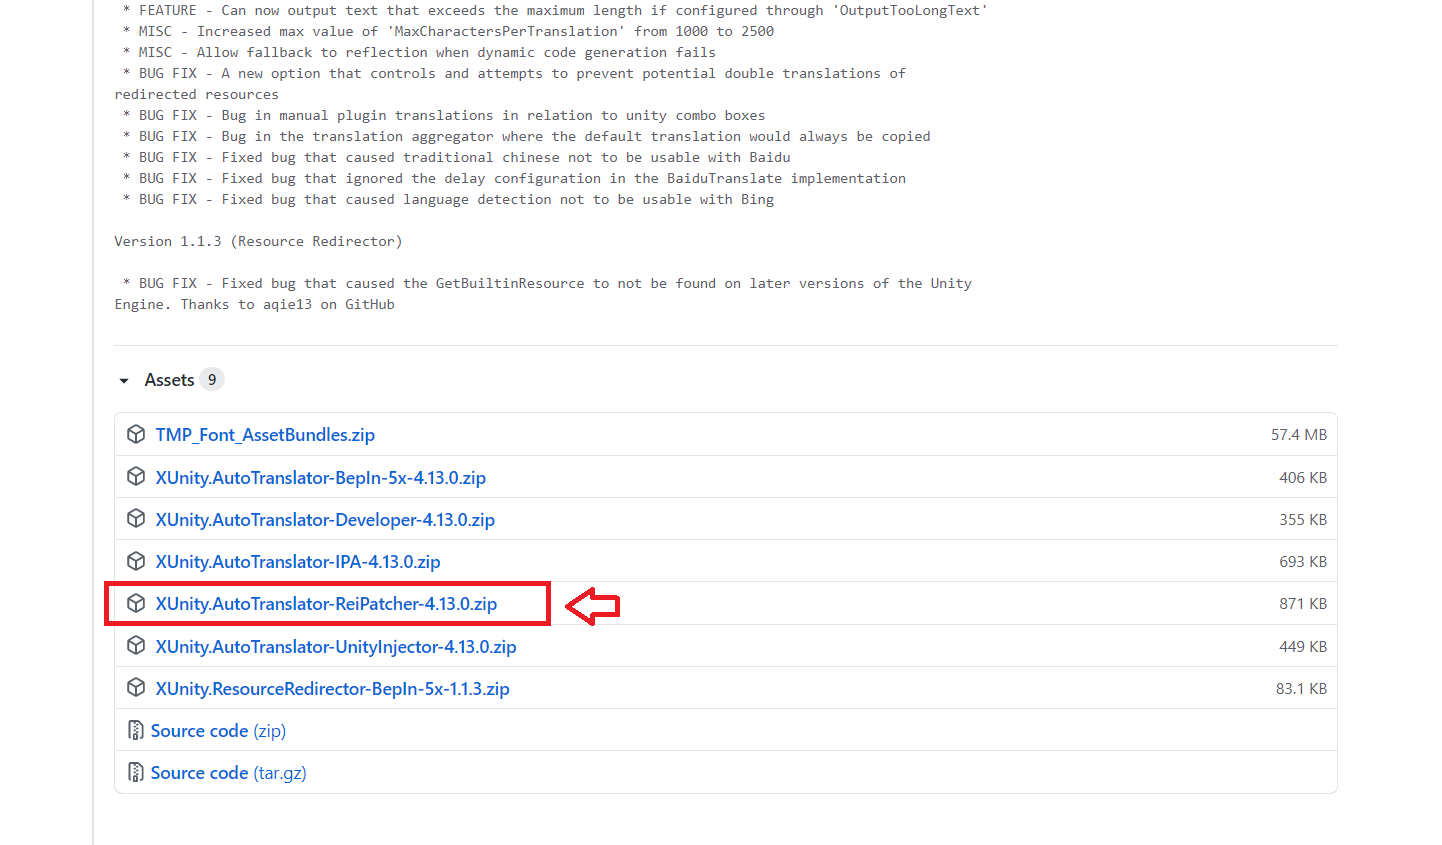Click the package icon beside BepIn-5x-4.13.0.zip
This screenshot has height=845, width=1442.
click(136, 477)
